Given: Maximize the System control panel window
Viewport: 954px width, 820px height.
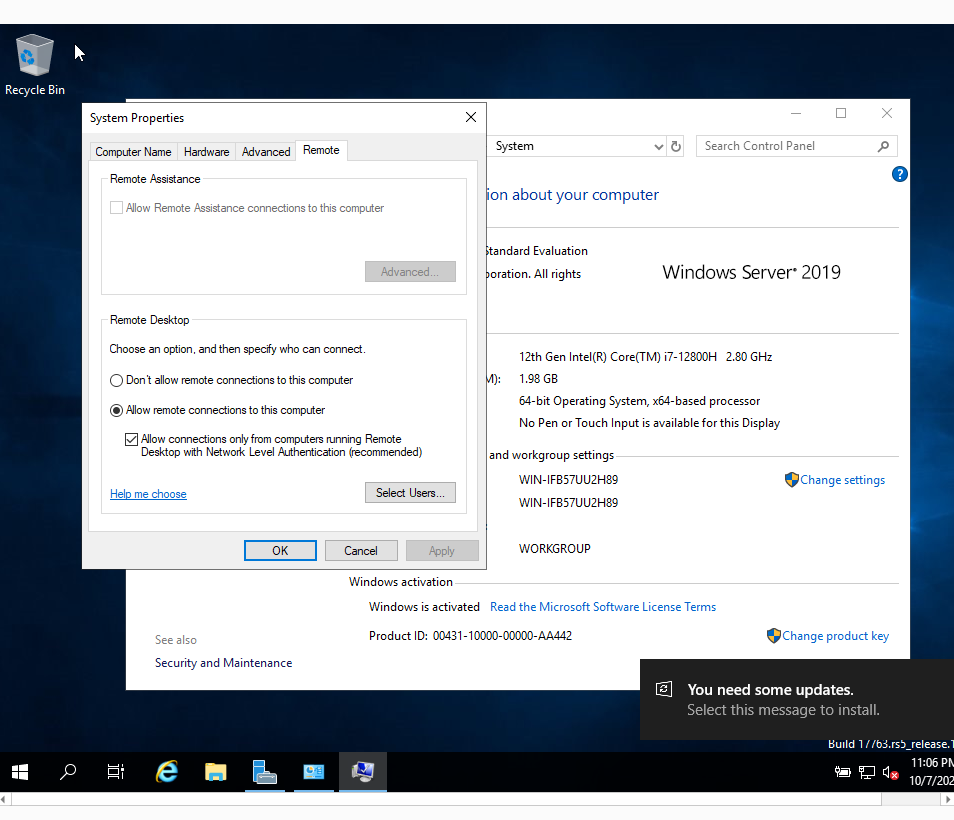Looking at the screenshot, I should click(841, 113).
